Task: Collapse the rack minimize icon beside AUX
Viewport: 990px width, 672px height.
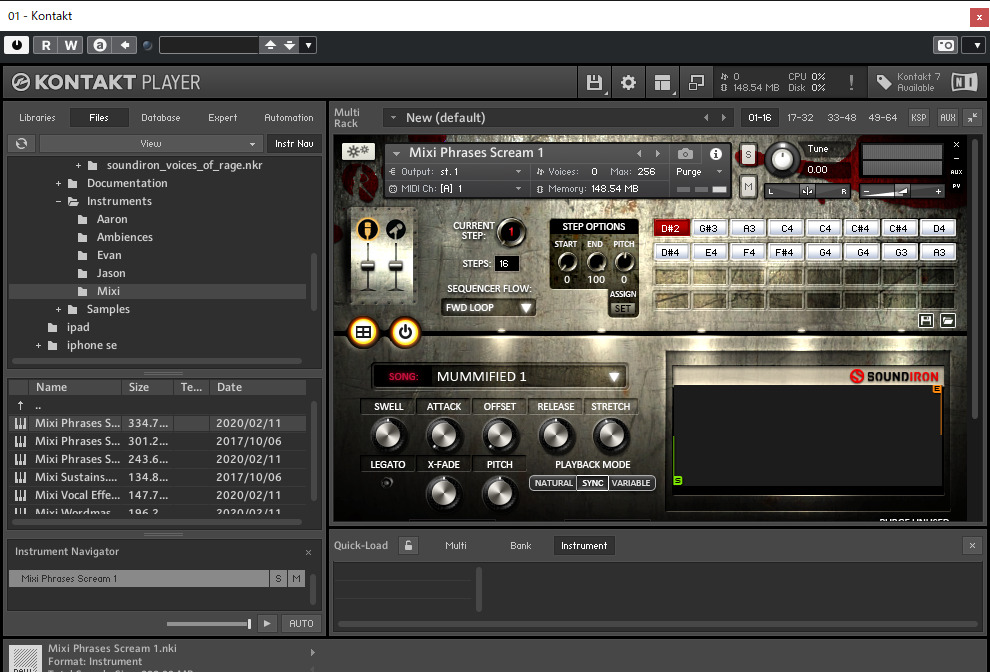Action: click(973, 117)
